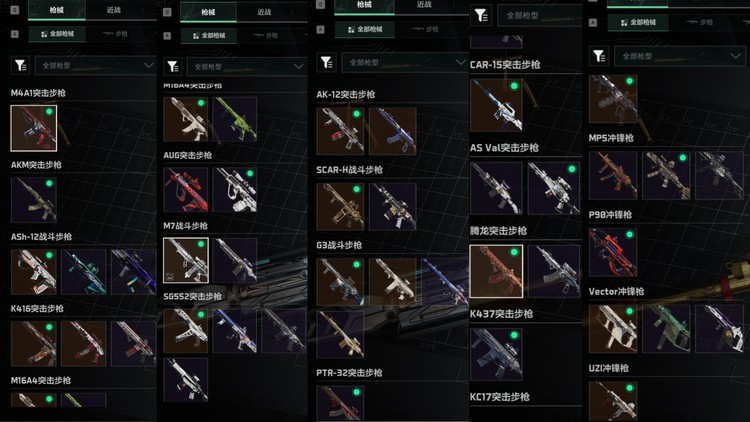
Task: Switch to 近战 tab above the M4A1 list
Action: (x=114, y=10)
